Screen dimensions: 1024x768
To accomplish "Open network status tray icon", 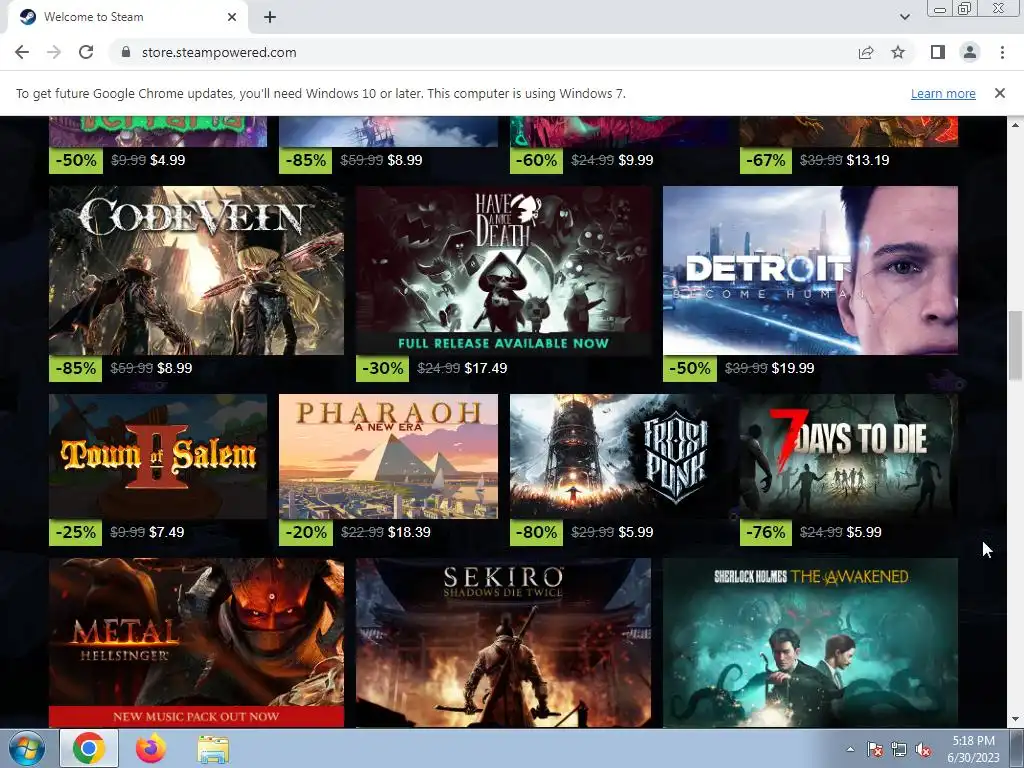I will point(899,750).
